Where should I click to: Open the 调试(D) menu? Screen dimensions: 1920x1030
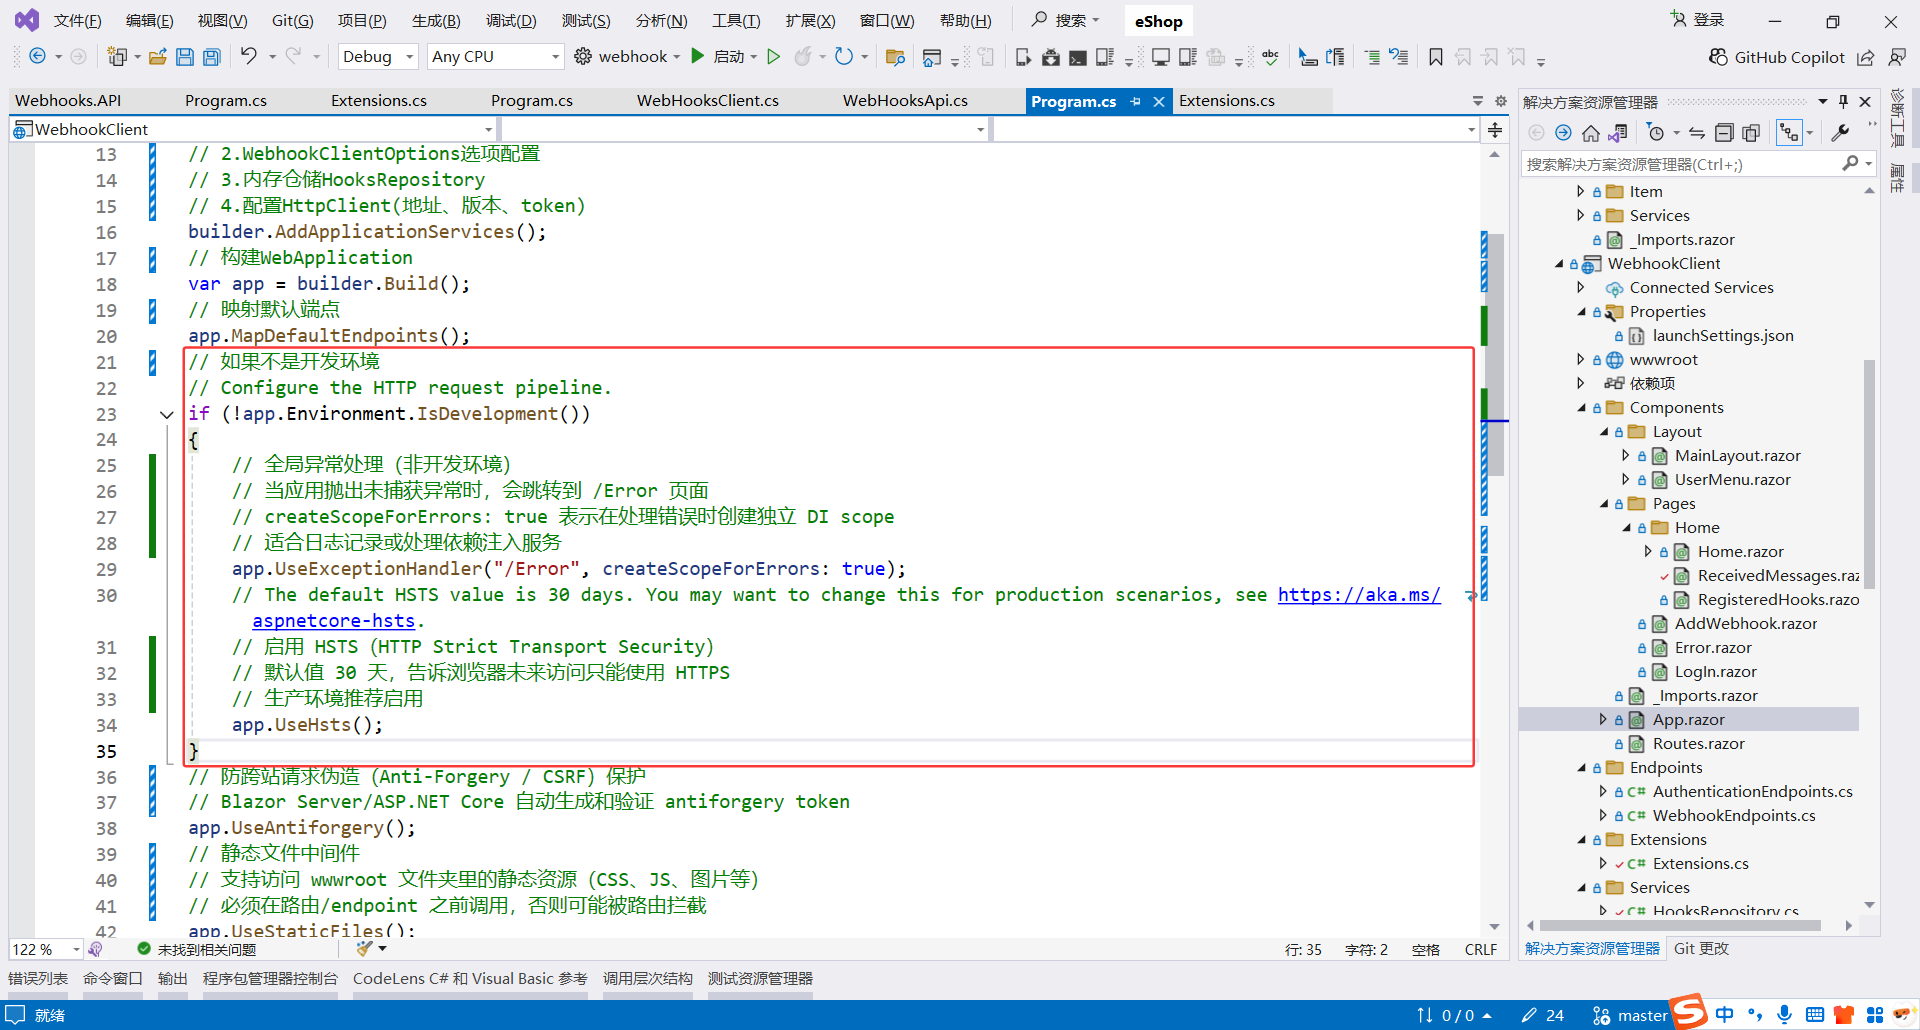[511, 21]
